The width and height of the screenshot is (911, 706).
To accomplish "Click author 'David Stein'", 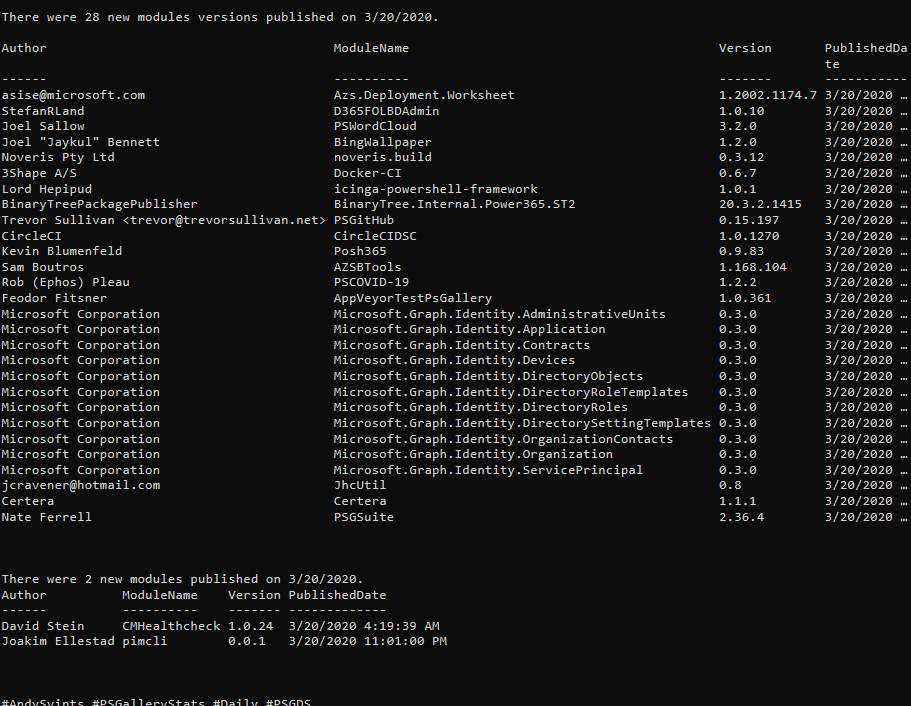I will click(43, 626).
